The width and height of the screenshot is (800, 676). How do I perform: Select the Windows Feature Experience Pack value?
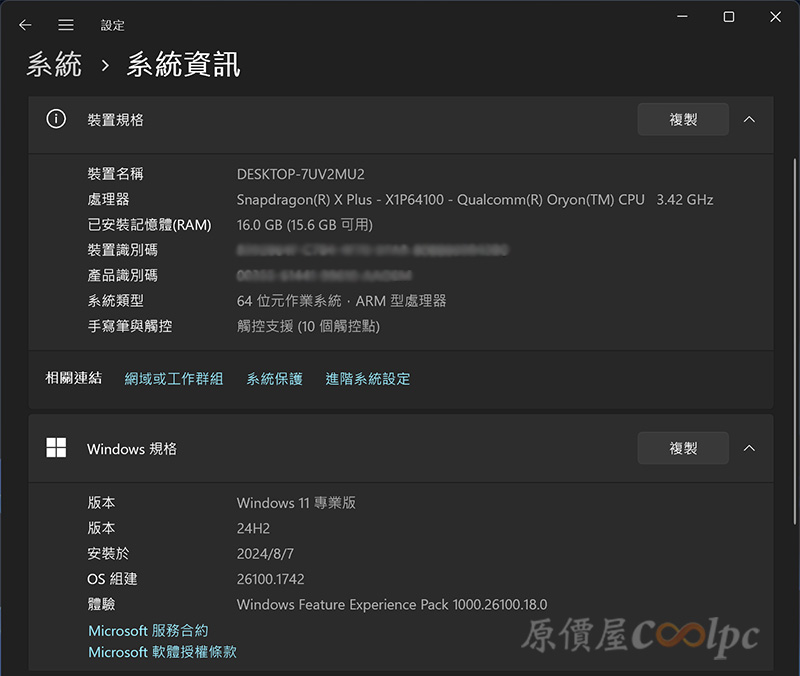click(x=392, y=605)
